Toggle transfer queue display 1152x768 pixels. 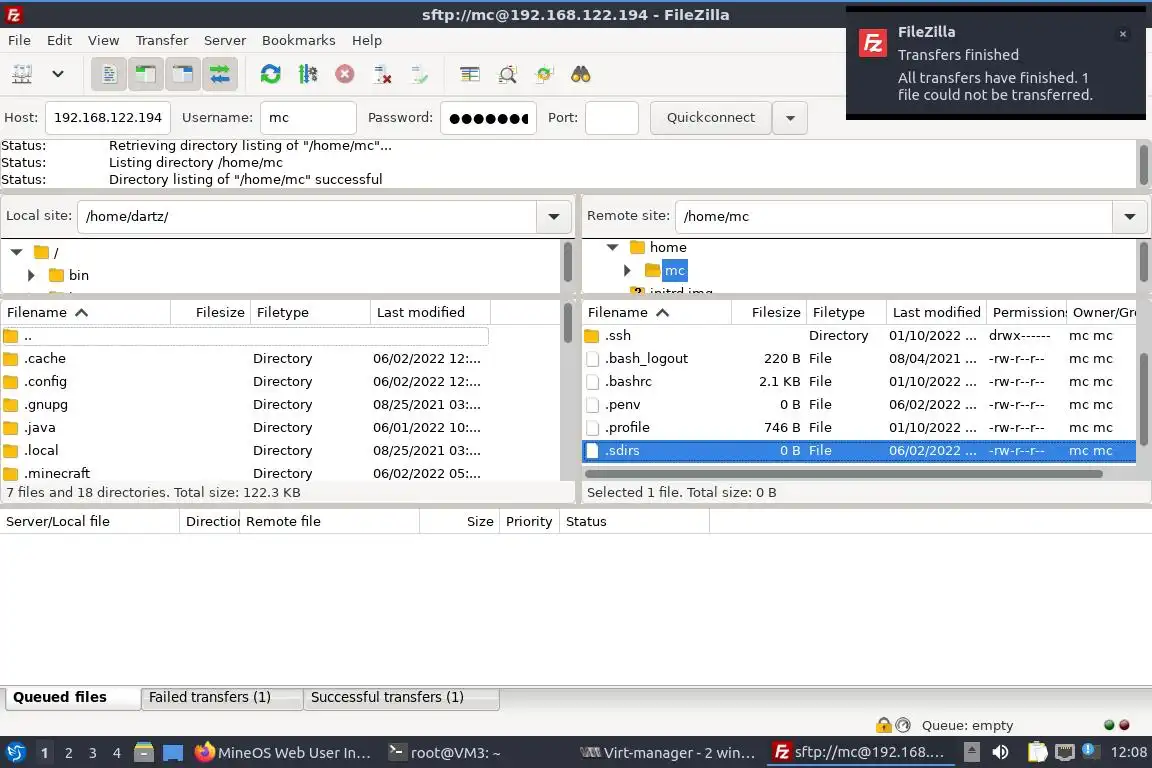220,74
